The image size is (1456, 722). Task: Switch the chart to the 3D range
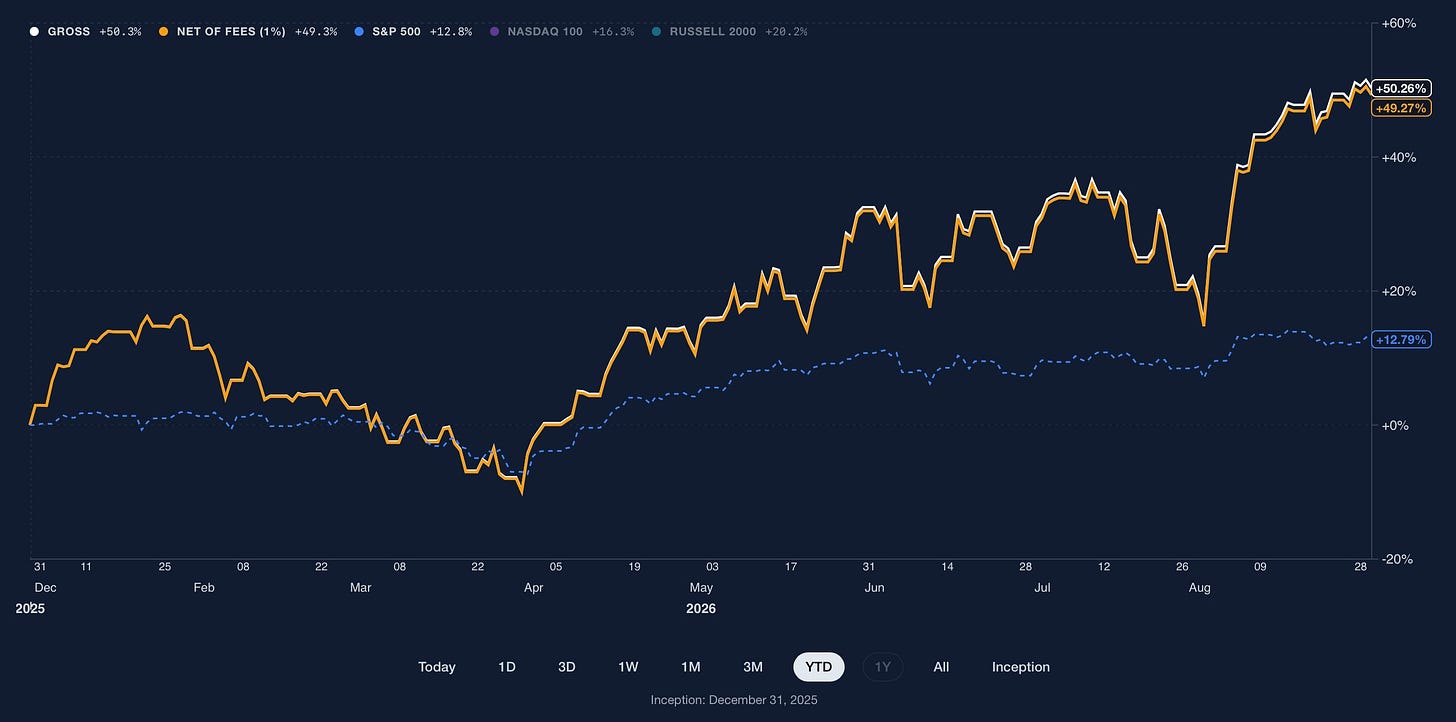pyautogui.click(x=567, y=667)
